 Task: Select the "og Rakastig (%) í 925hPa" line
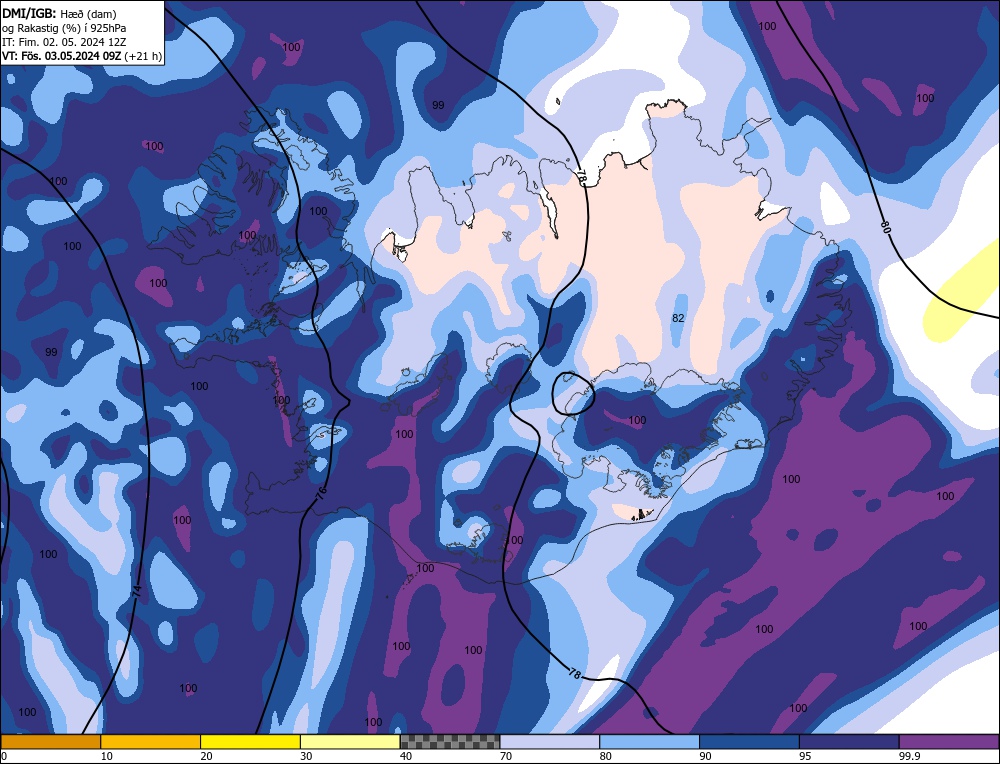[64, 27]
